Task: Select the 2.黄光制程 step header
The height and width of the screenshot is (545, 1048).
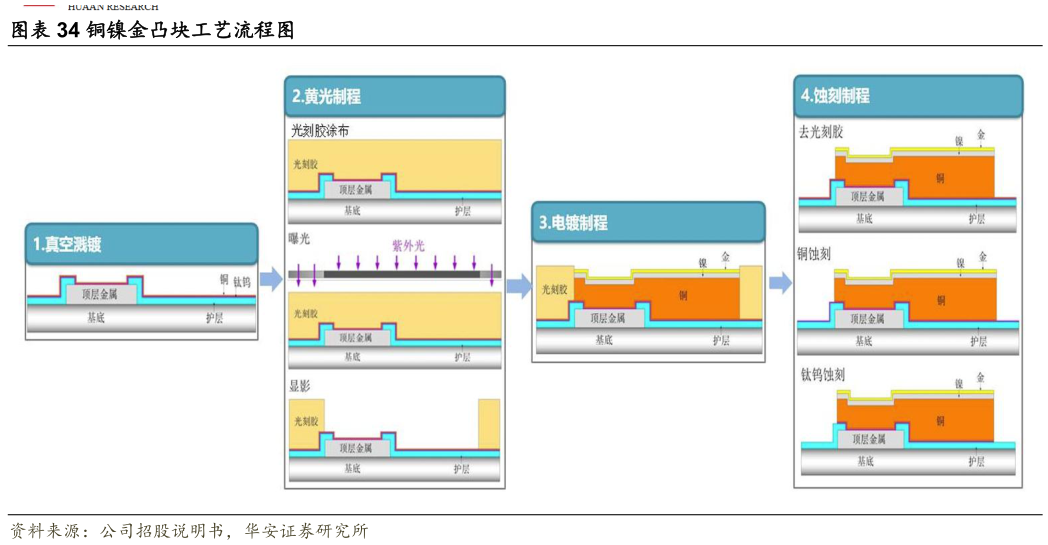Action: [x=394, y=96]
